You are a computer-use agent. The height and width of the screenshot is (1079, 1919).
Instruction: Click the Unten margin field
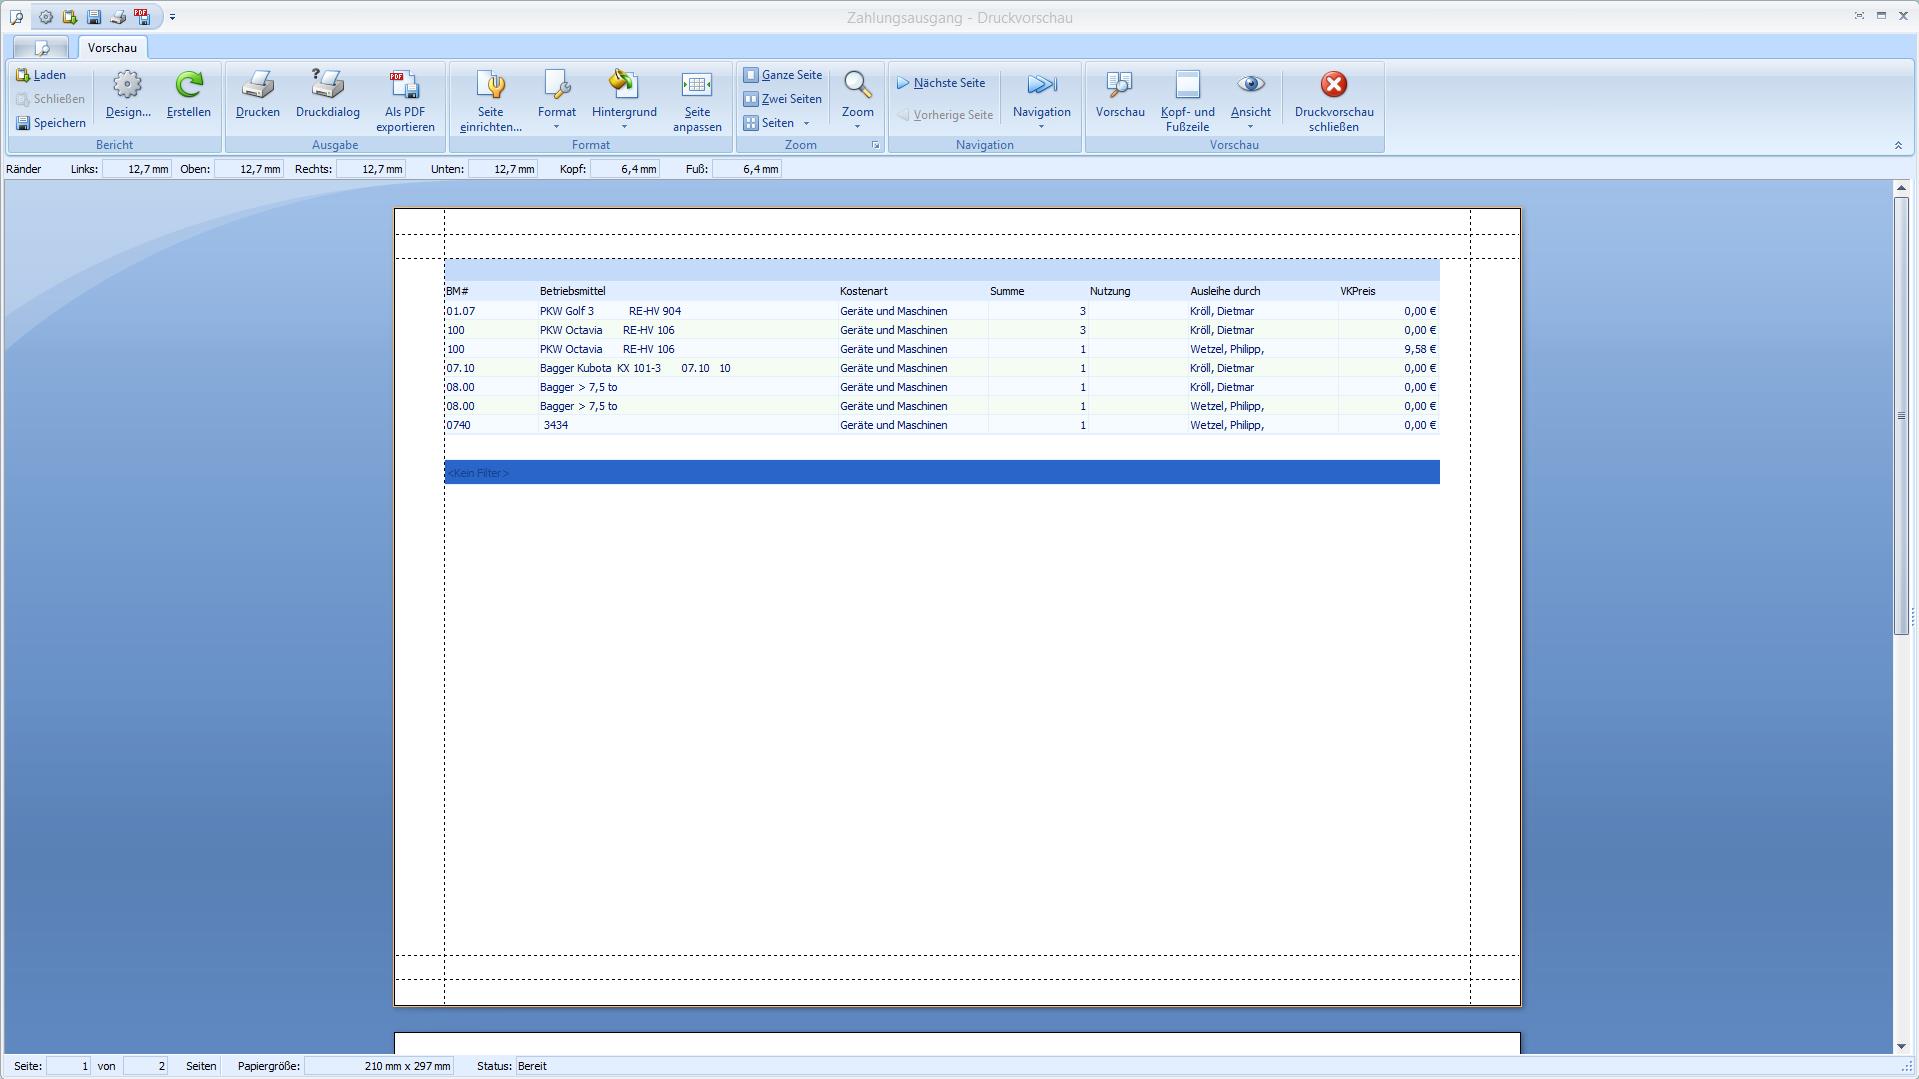[x=502, y=169]
